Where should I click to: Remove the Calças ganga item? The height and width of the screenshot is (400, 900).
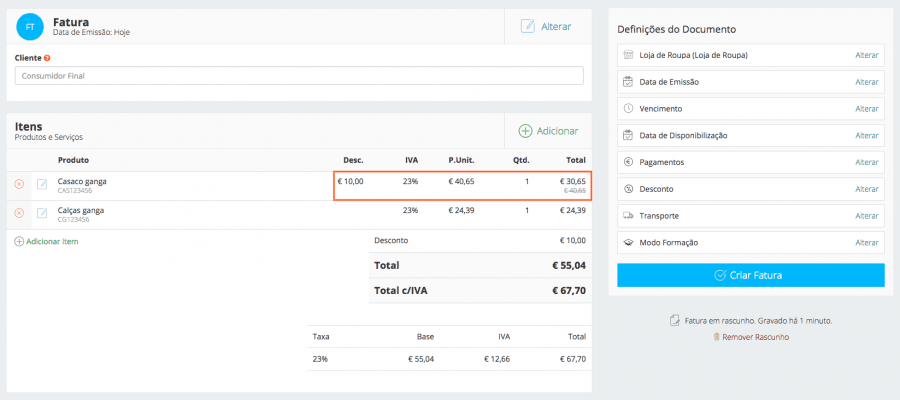tap(19, 213)
